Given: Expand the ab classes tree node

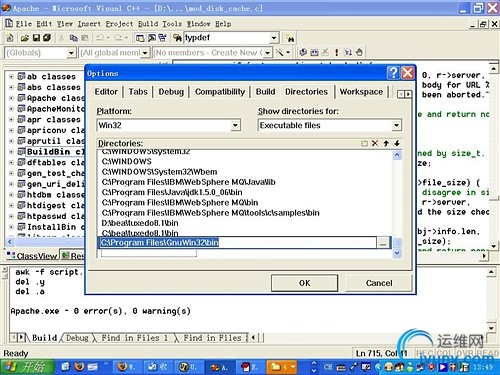Looking at the screenshot, I should coord(11,77).
